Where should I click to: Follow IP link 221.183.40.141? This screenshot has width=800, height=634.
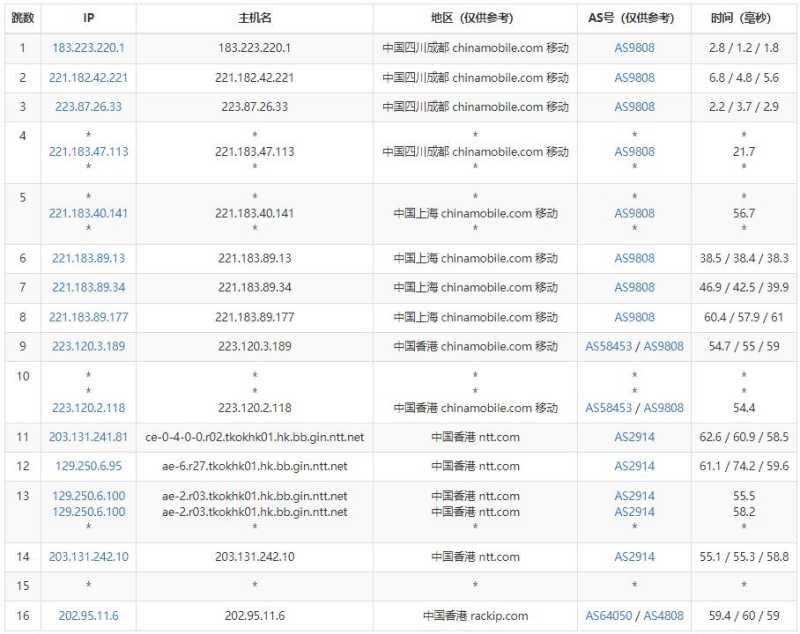coord(88,213)
